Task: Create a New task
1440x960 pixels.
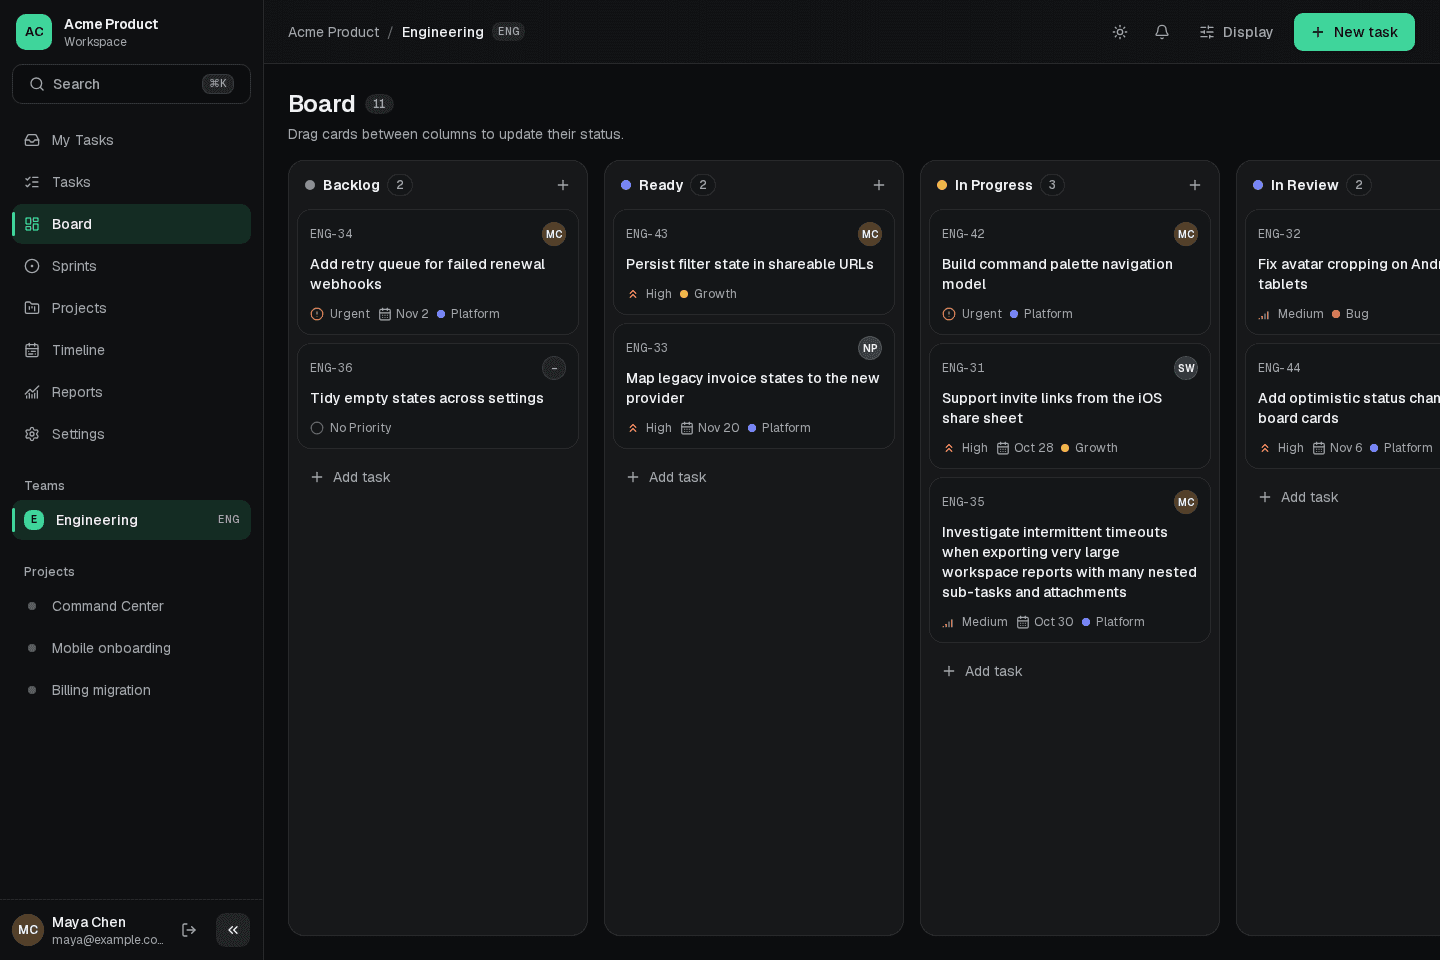Action: click(x=1354, y=32)
